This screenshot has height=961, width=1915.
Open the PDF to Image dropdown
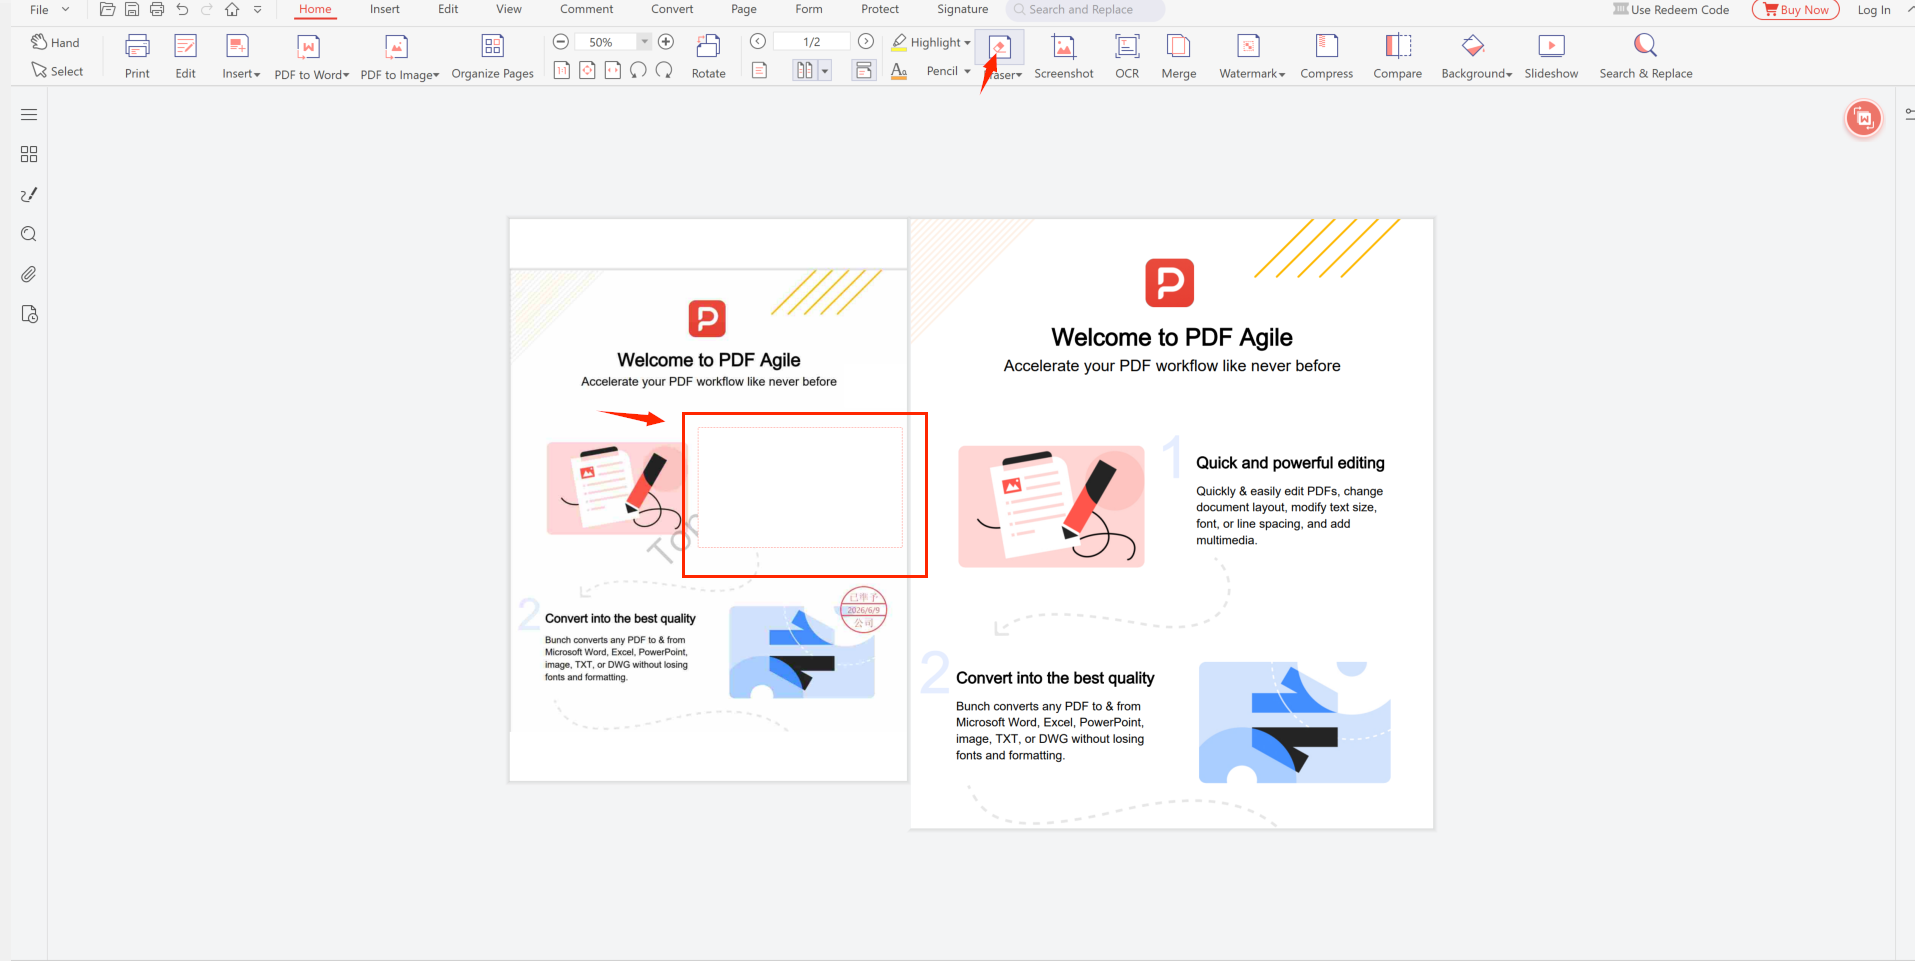tap(399, 56)
